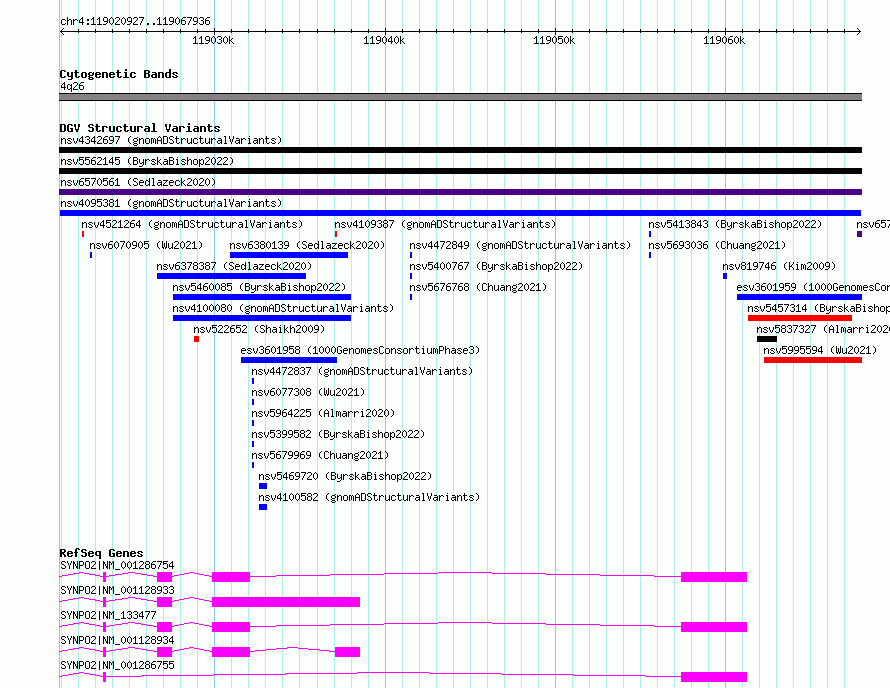Open the nsv5460085 ByrskaBishop2022 label
The image size is (890, 688).
pyautogui.click(x=259, y=287)
